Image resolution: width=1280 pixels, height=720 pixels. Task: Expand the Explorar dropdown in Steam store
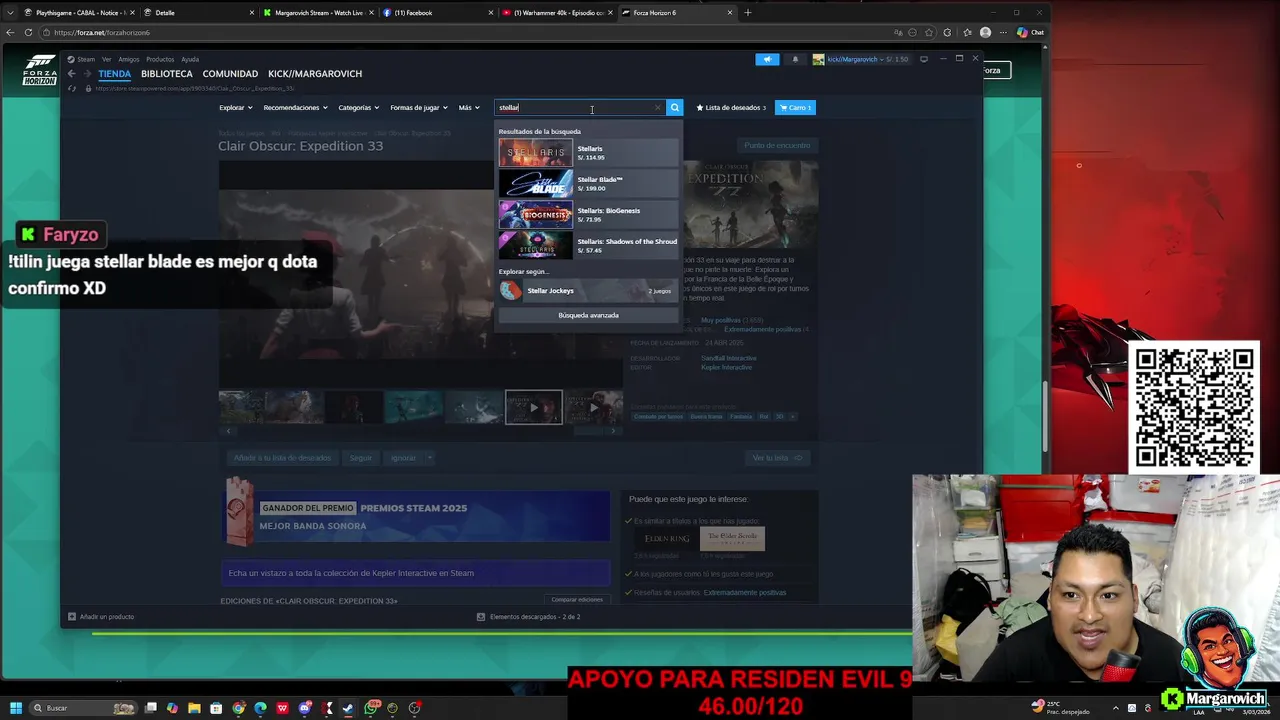235,107
